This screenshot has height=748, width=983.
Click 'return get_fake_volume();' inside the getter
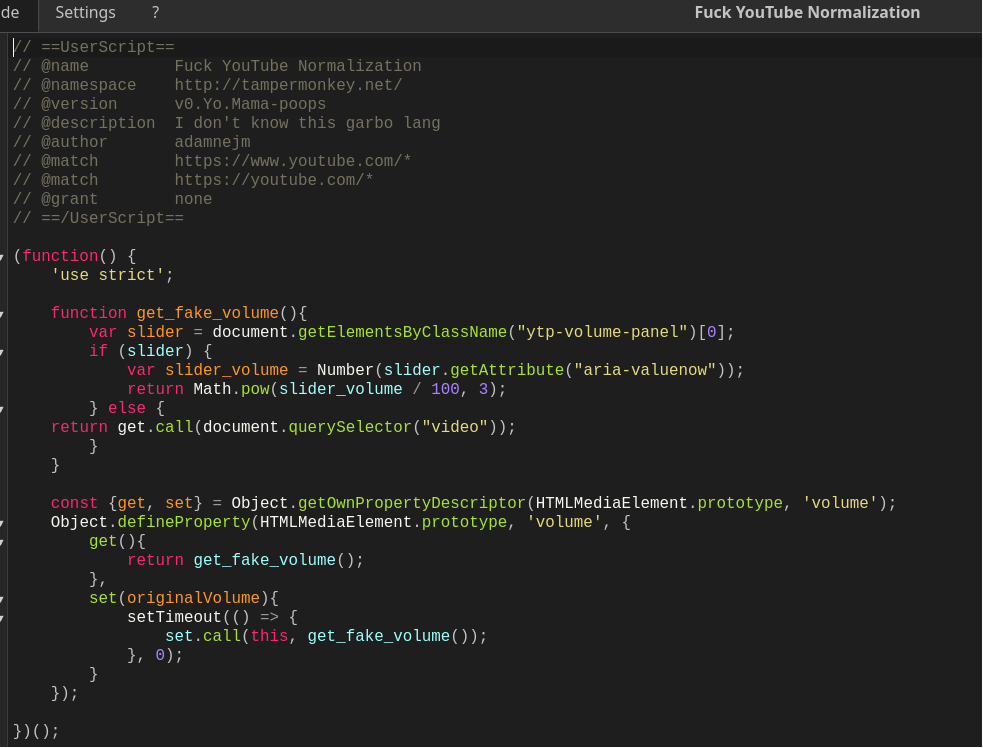(245, 561)
